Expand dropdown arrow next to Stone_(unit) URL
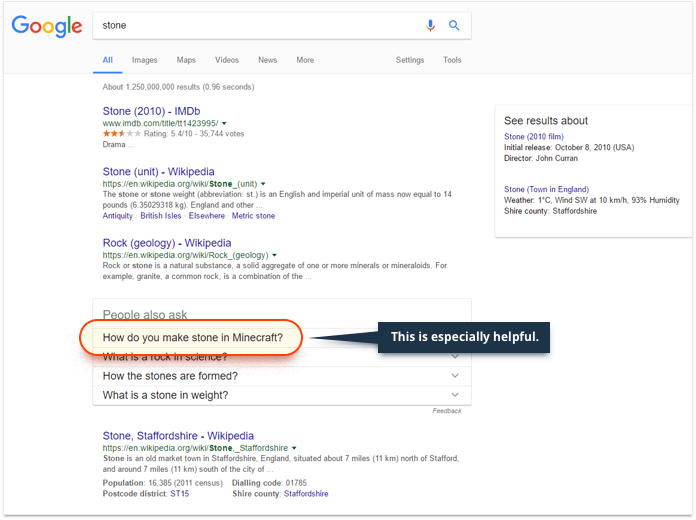This screenshot has height=520, width=696. click(x=263, y=184)
